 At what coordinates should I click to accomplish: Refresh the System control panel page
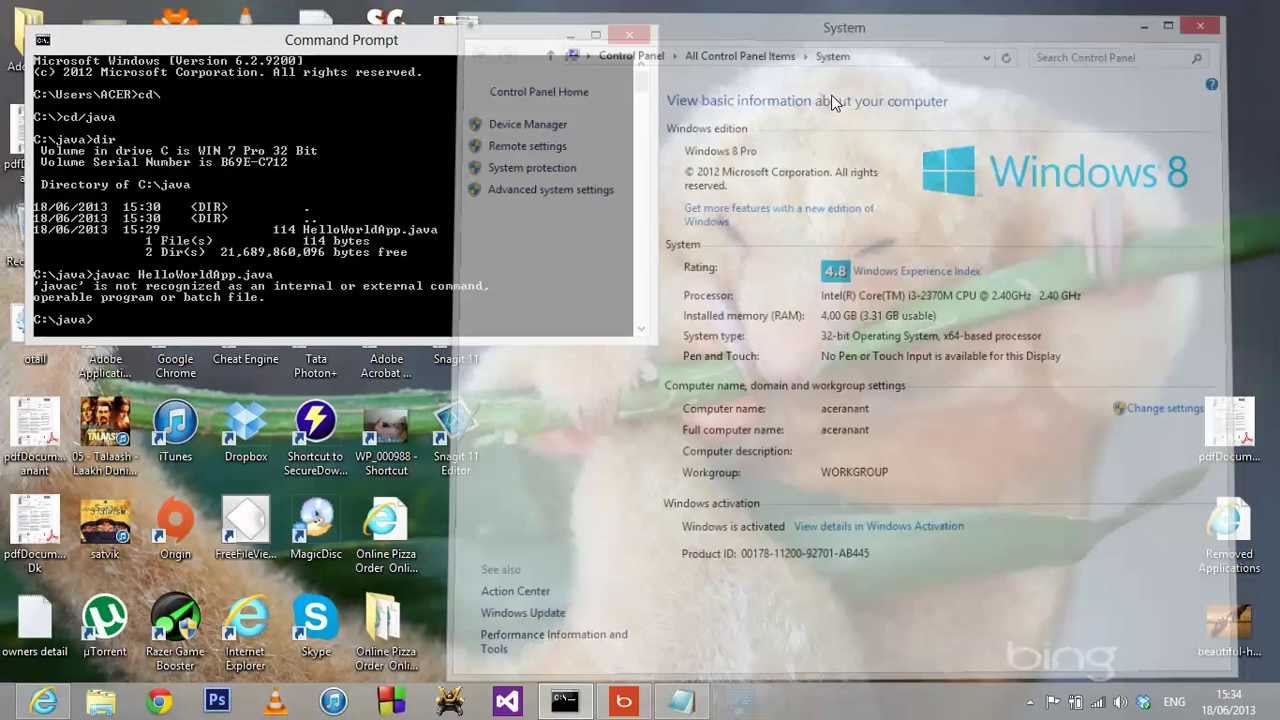[x=1006, y=58]
